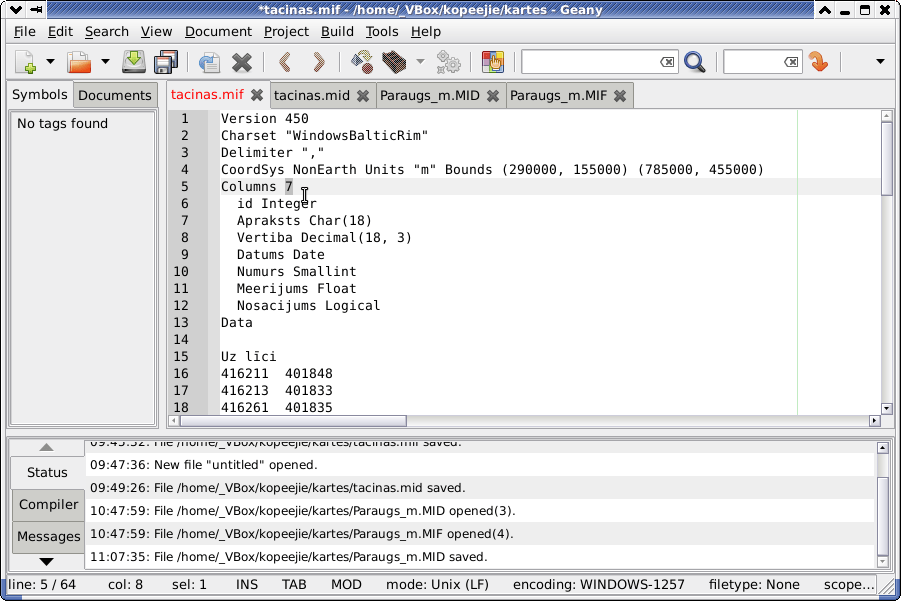
Task: Click the 'Apraksts Char(18)' line
Action: click(305, 221)
